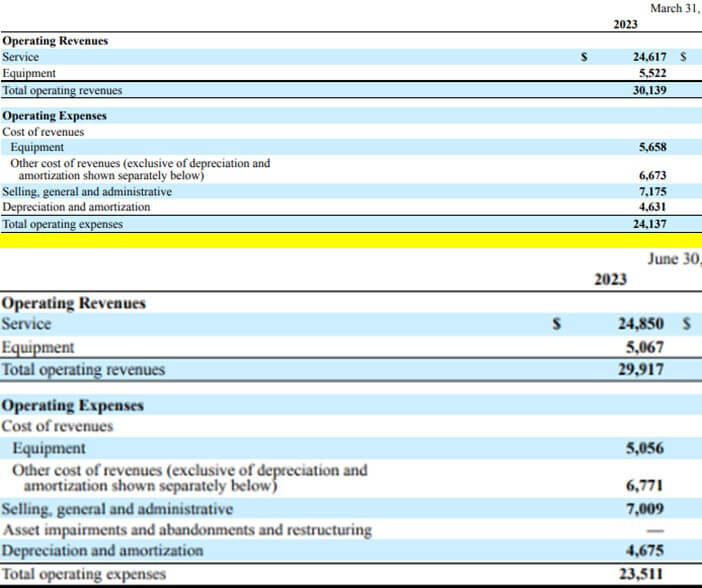The width and height of the screenshot is (702, 588).
Task: Click the 2023 header under June 30
Action: (x=610, y=279)
